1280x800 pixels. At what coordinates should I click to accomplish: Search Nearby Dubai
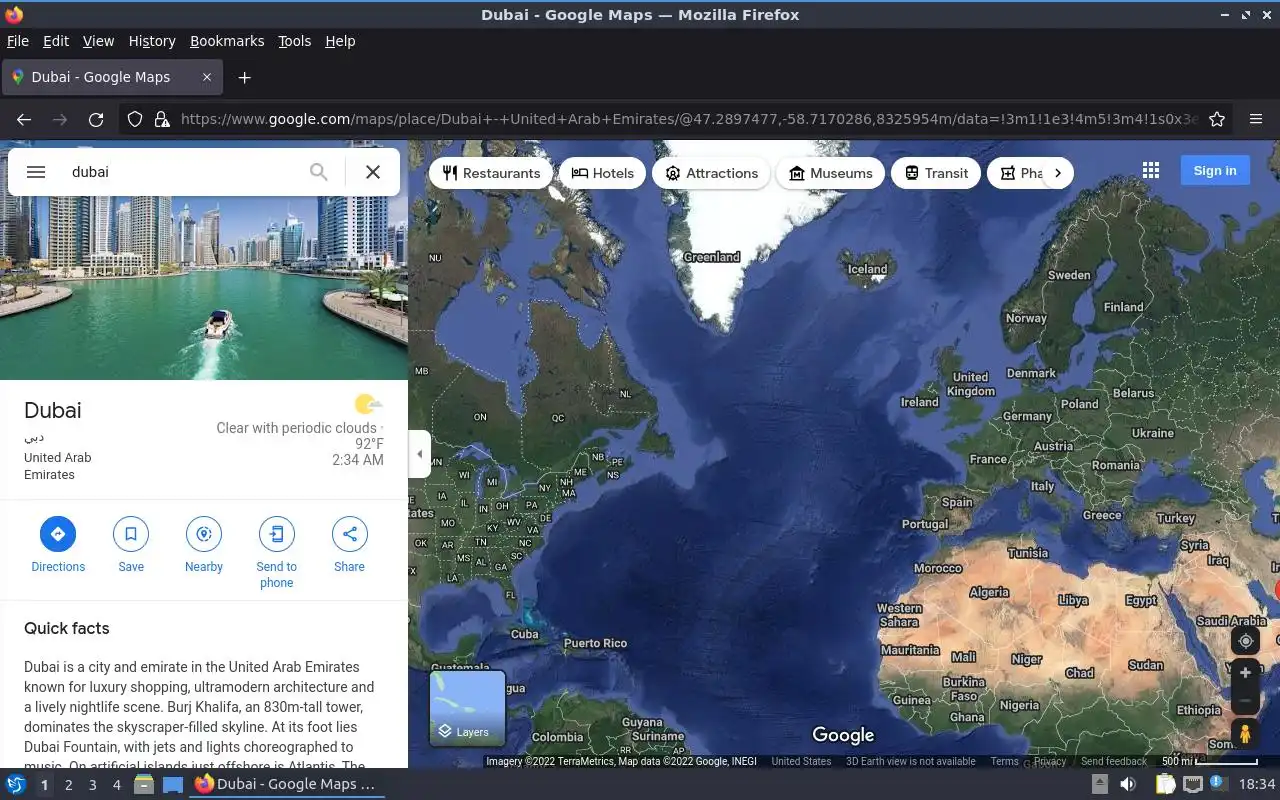click(204, 544)
